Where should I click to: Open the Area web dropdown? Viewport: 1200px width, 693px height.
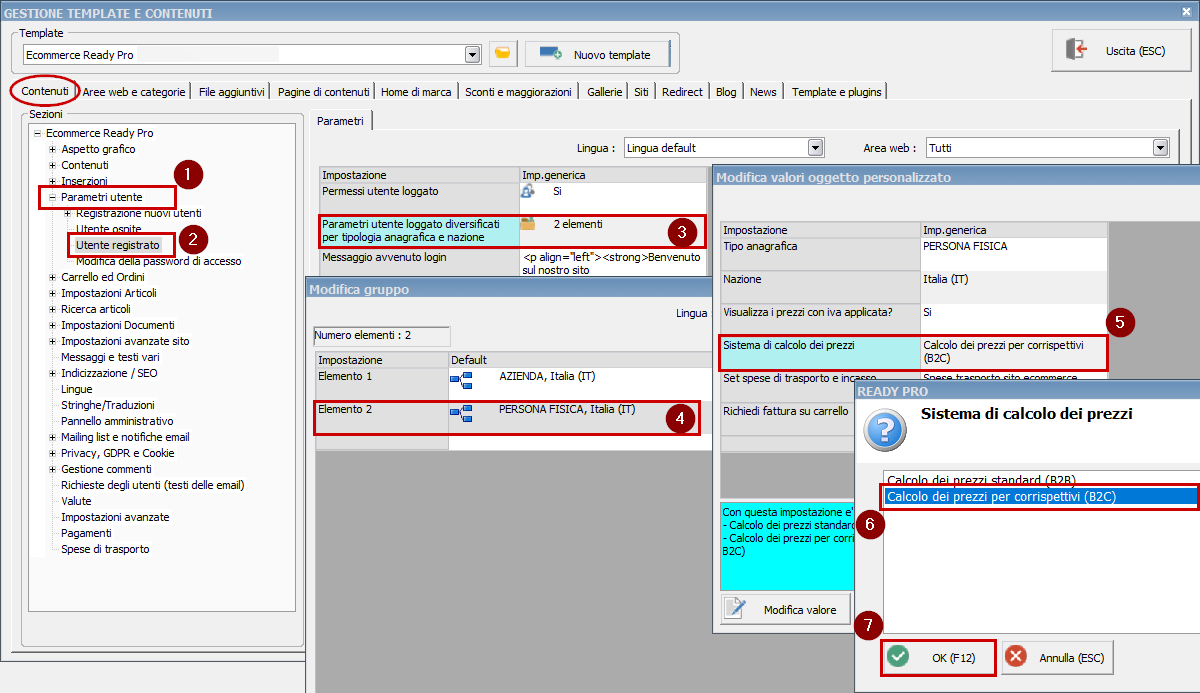tap(1160, 148)
